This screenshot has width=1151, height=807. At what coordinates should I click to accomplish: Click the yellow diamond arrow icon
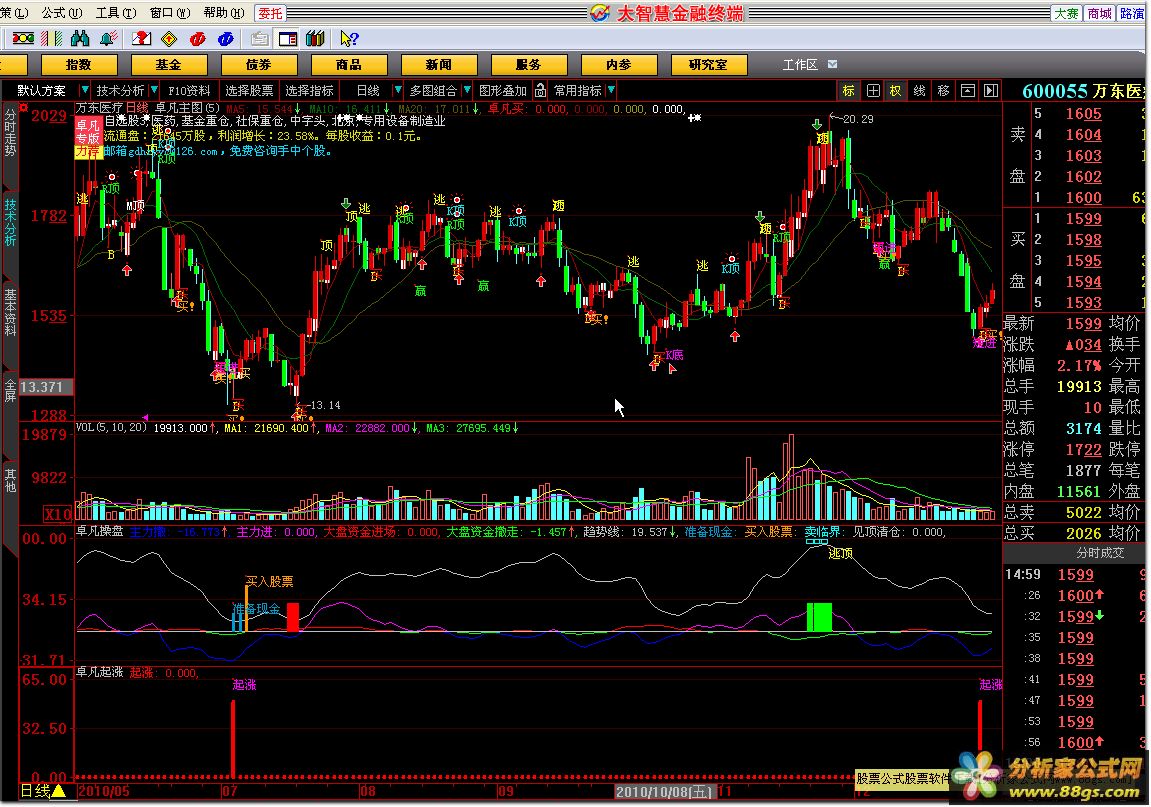[169, 38]
